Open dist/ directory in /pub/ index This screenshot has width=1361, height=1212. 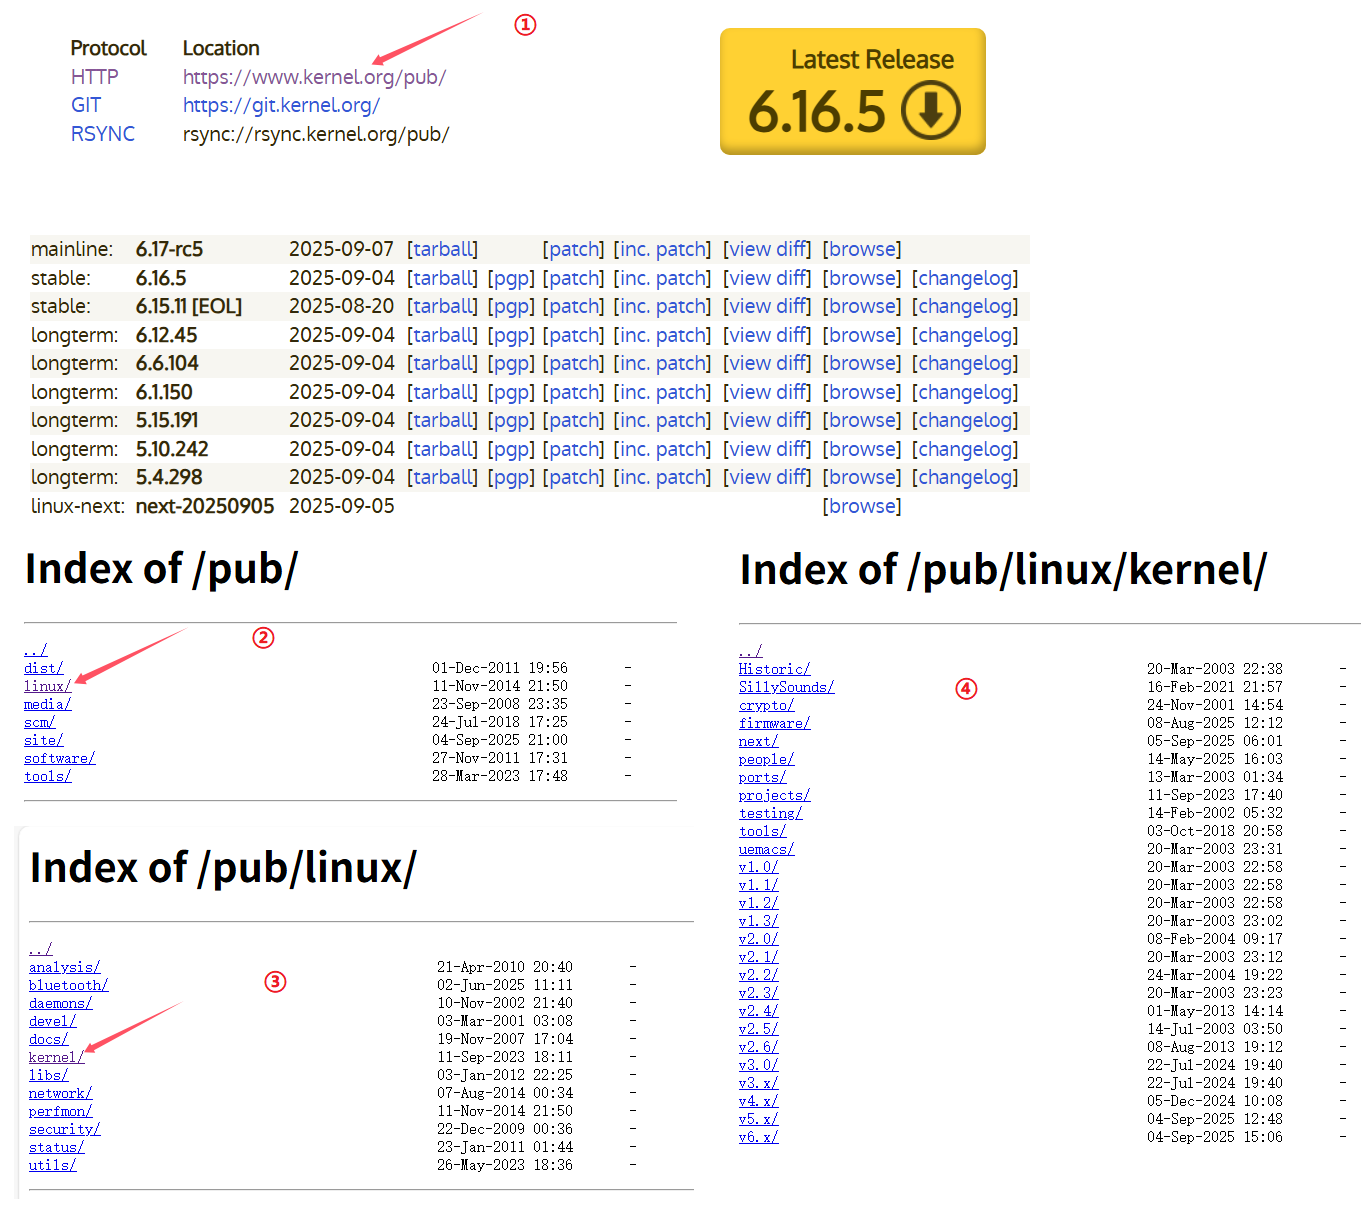pyautogui.click(x=43, y=668)
